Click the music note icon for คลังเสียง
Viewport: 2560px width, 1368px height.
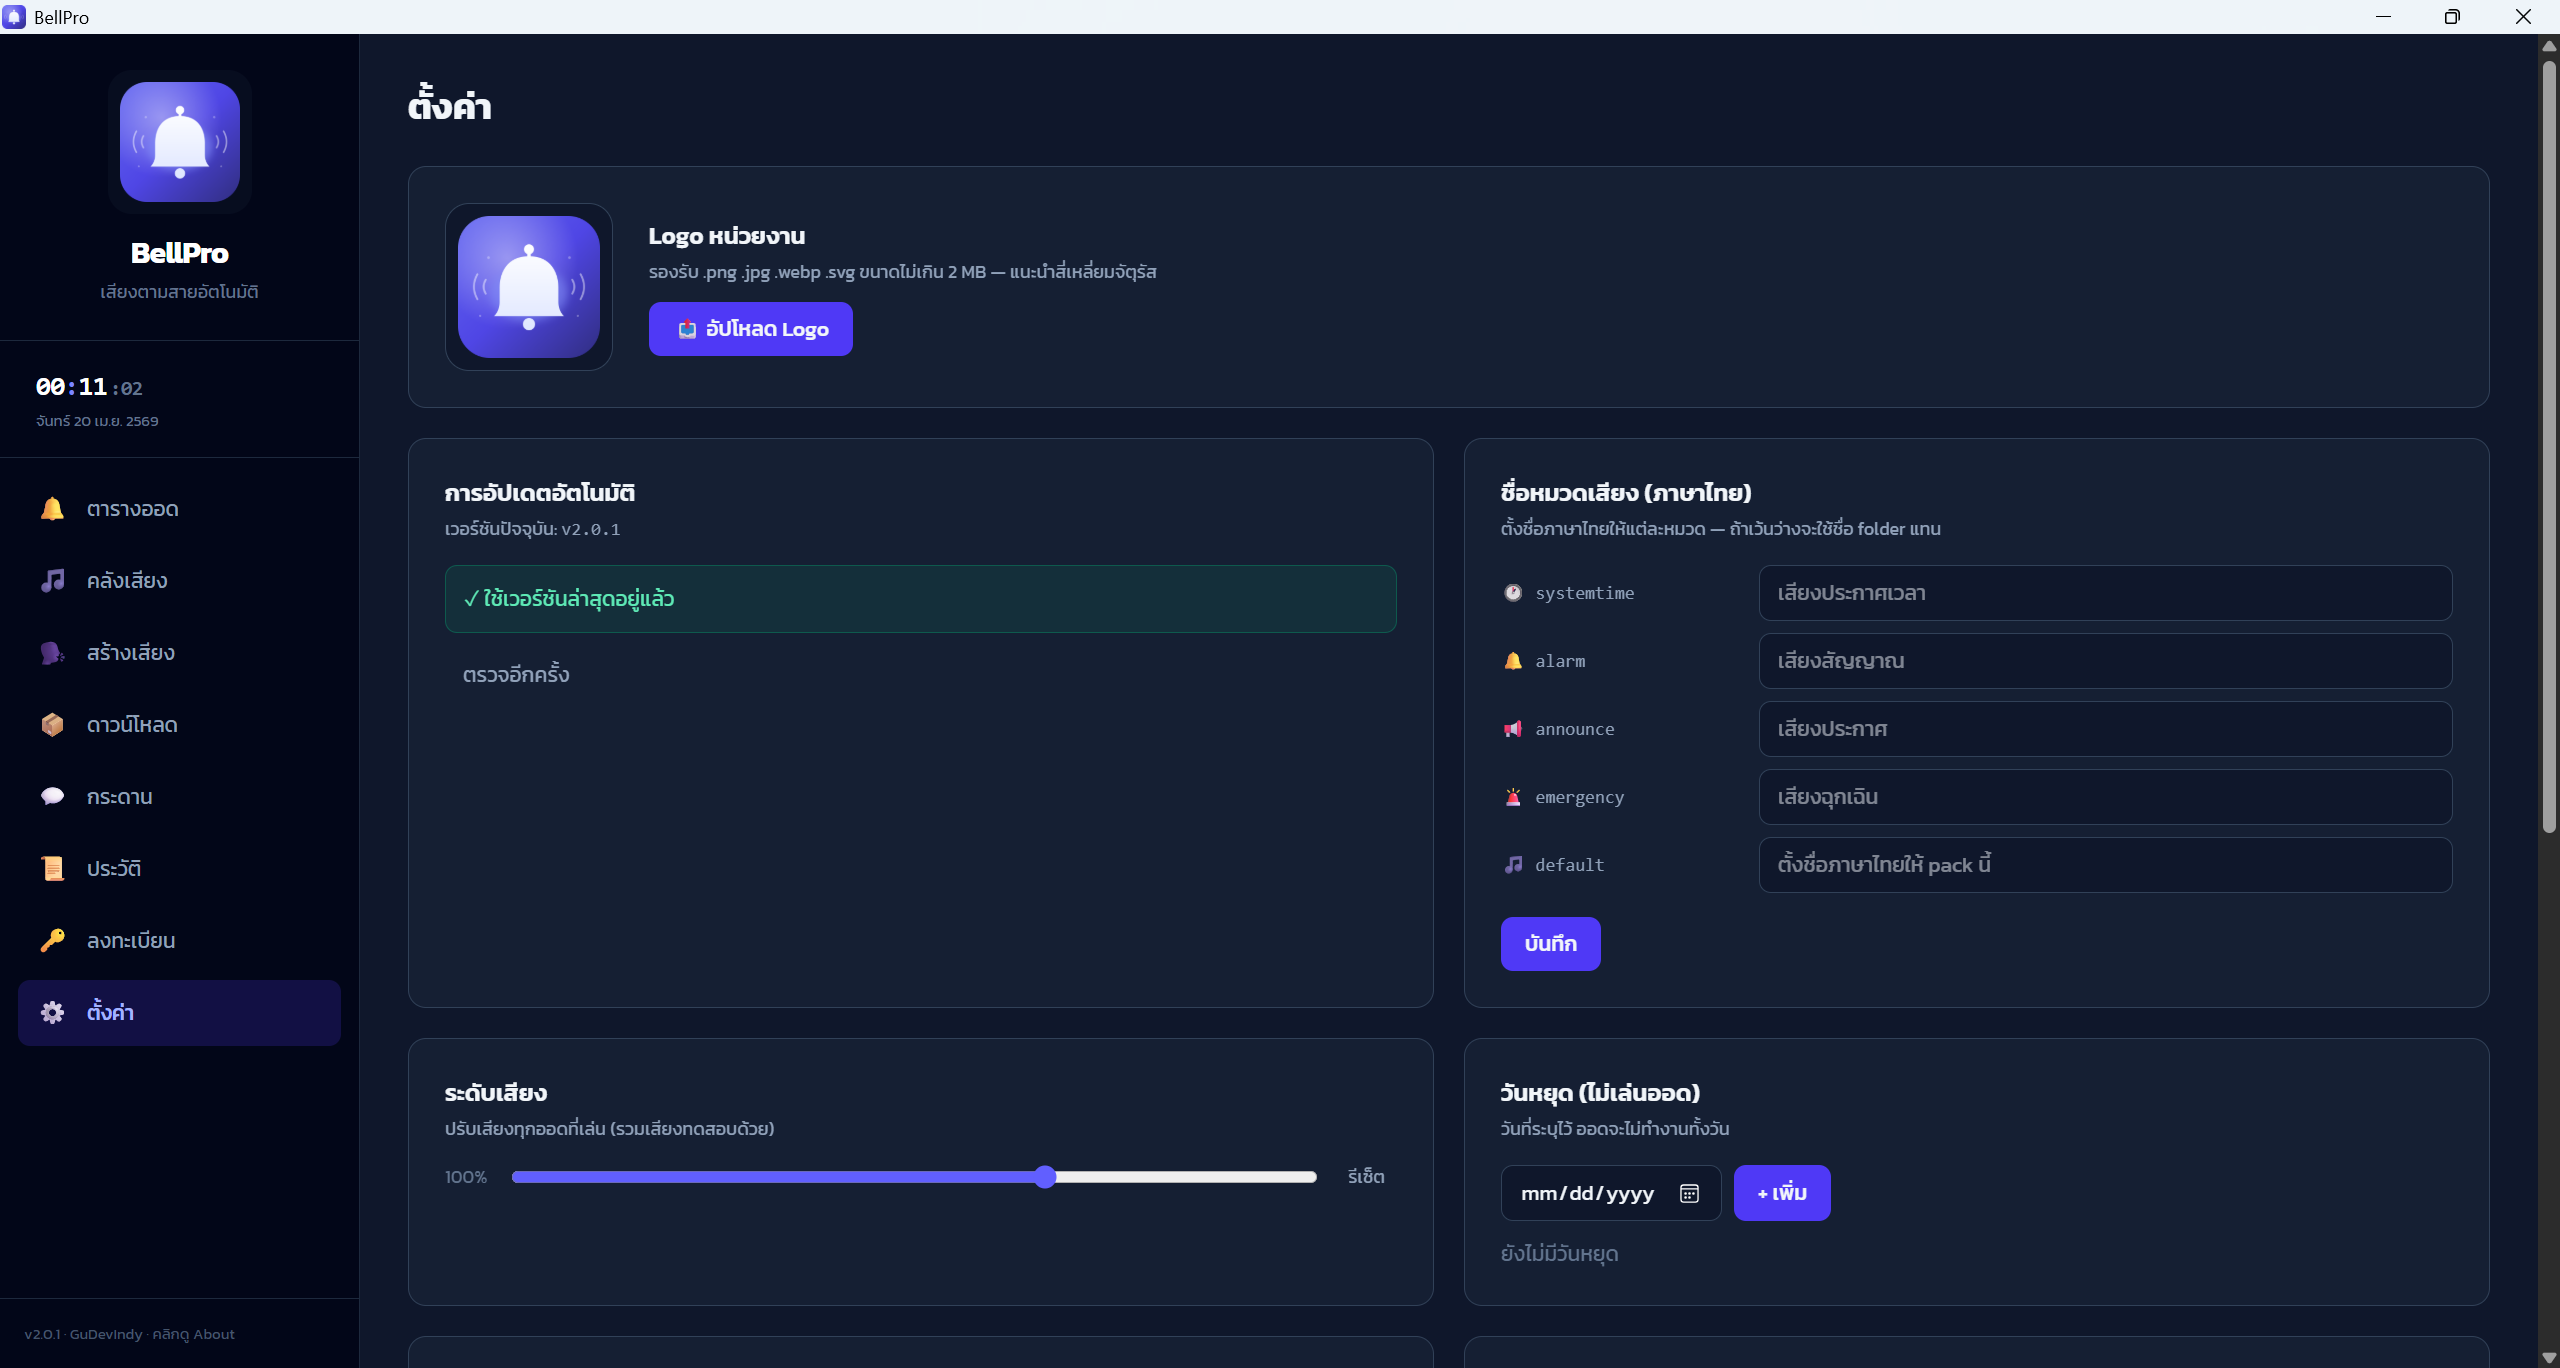(x=52, y=581)
